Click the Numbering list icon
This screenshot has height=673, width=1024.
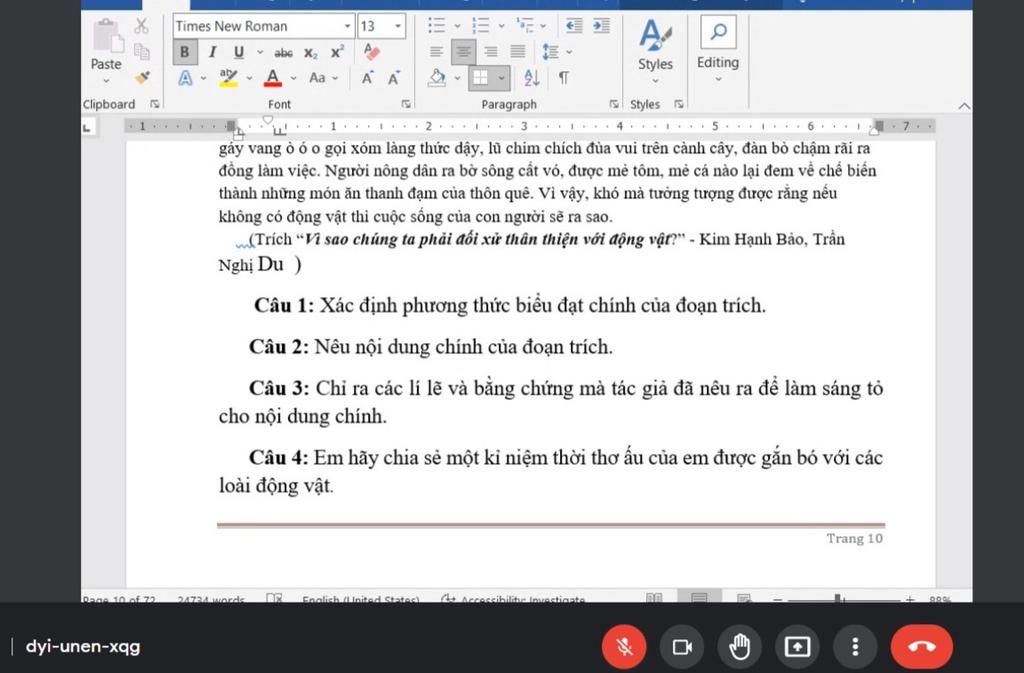481,26
